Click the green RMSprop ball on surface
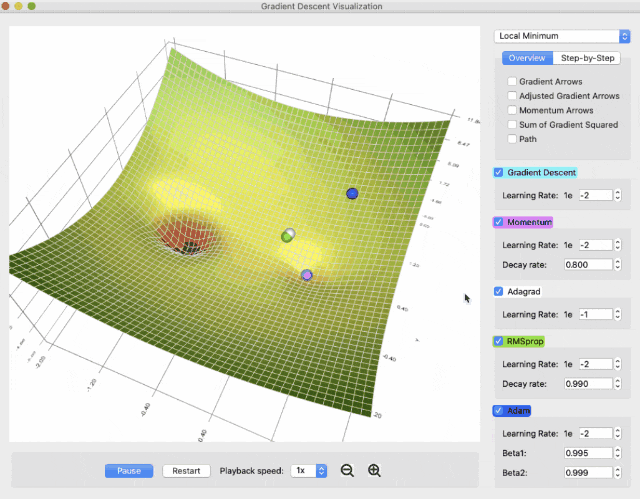The image size is (640, 499). [x=287, y=237]
